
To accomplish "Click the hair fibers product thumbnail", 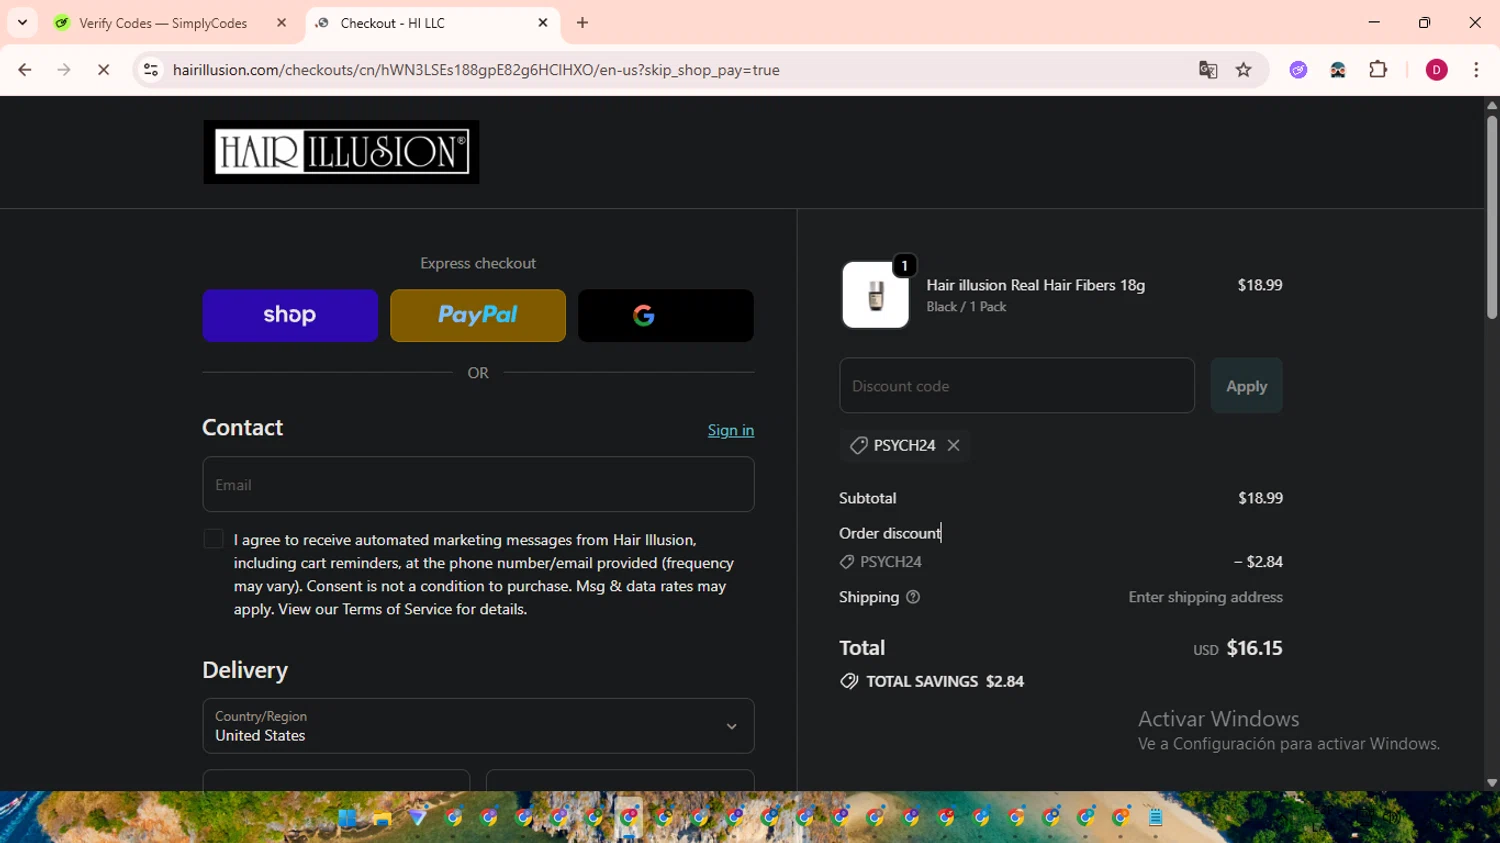I will coord(875,295).
